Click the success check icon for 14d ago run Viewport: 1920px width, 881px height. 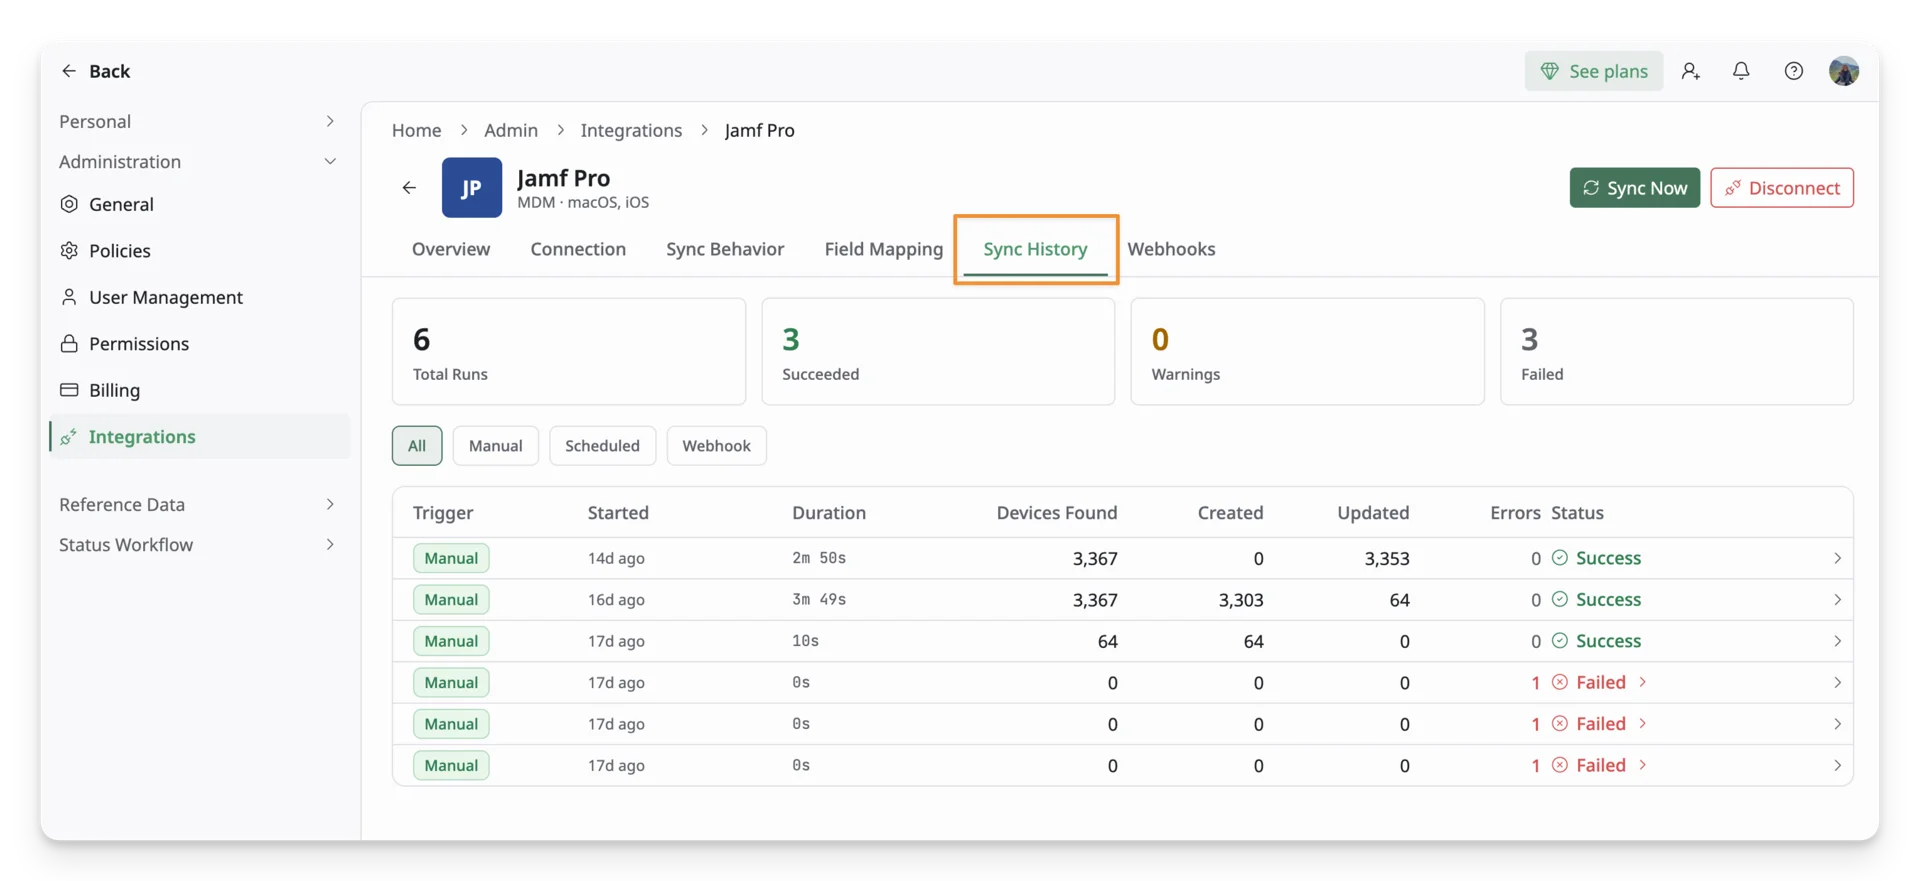coord(1560,558)
